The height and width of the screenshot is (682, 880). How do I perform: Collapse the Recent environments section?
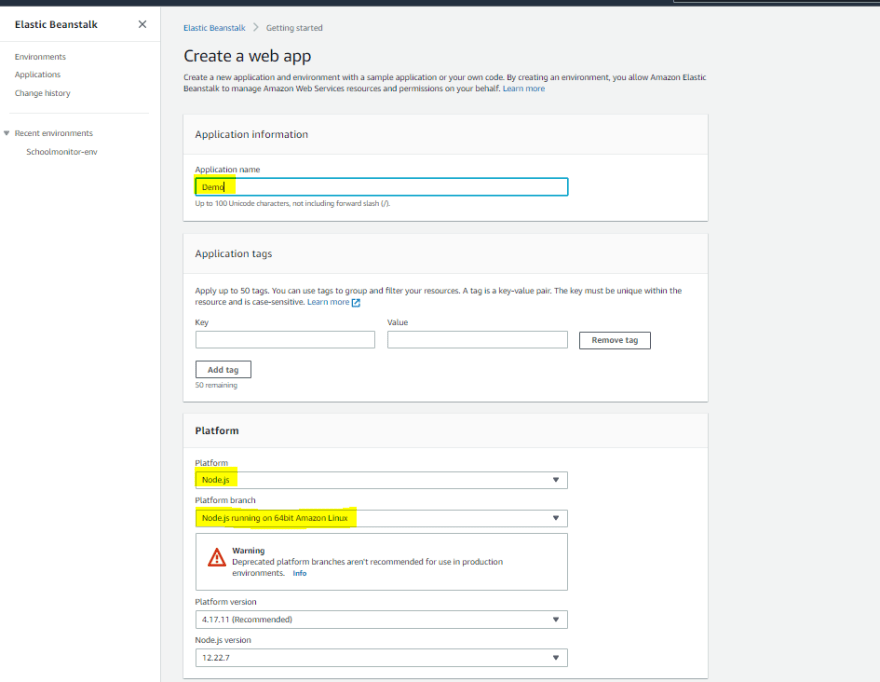[x=7, y=133]
